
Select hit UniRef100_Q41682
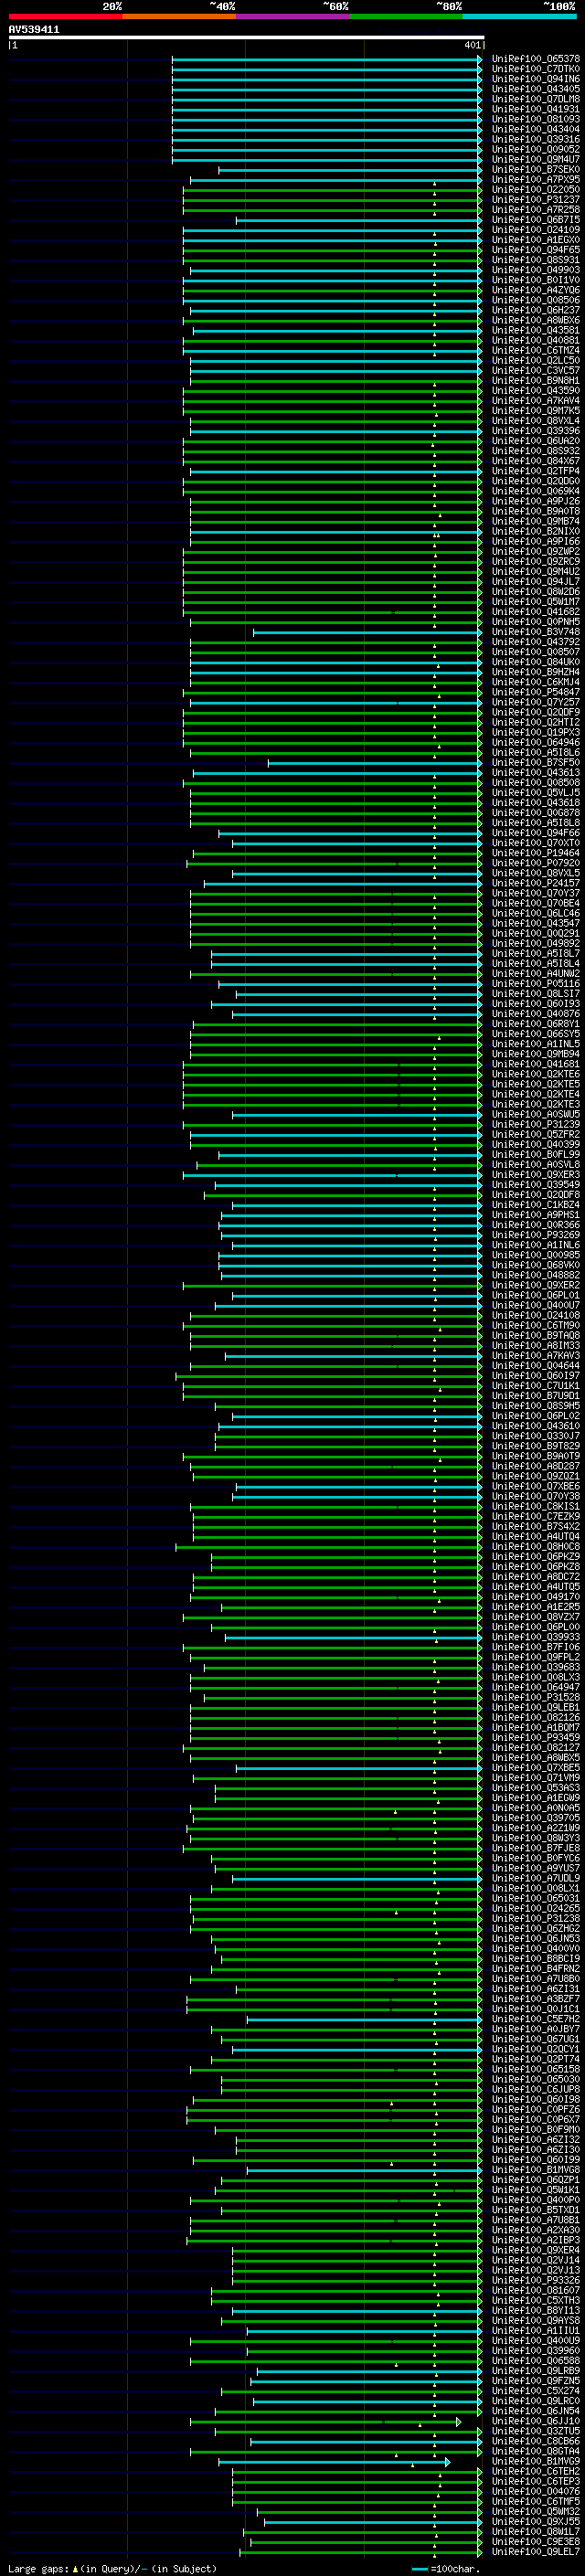536,612
